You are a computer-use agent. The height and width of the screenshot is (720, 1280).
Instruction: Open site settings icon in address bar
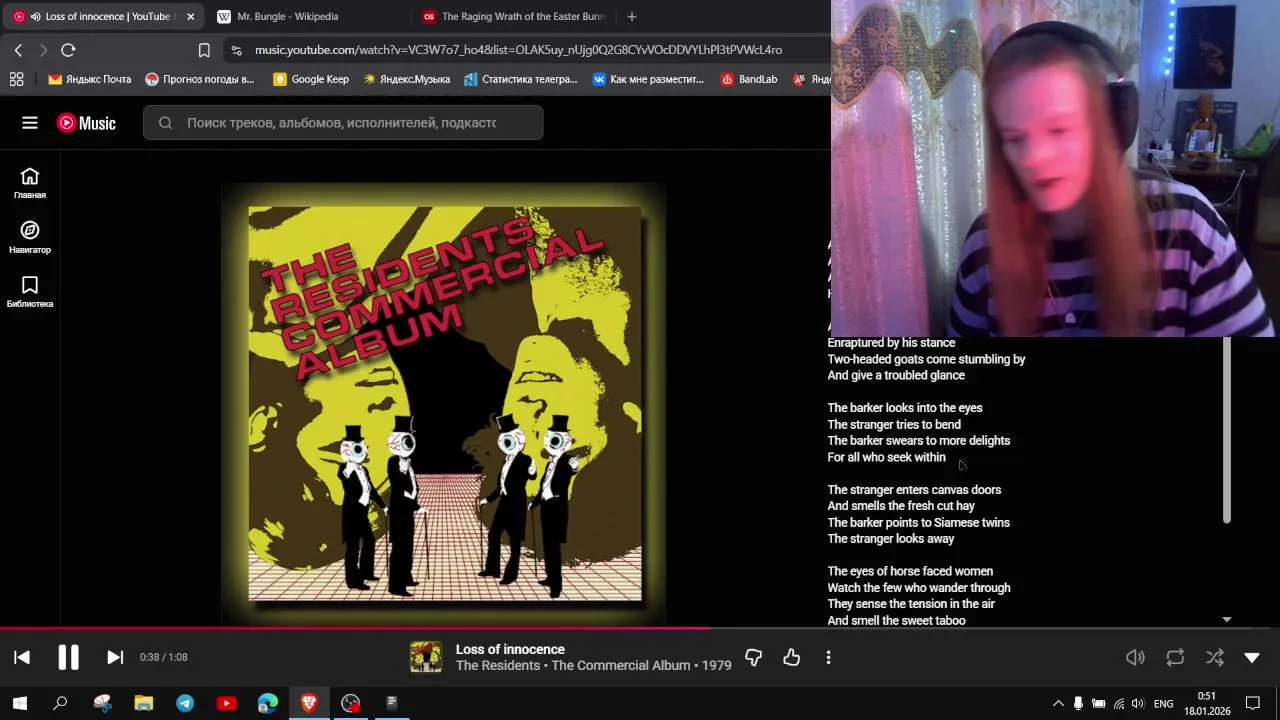click(236, 50)
